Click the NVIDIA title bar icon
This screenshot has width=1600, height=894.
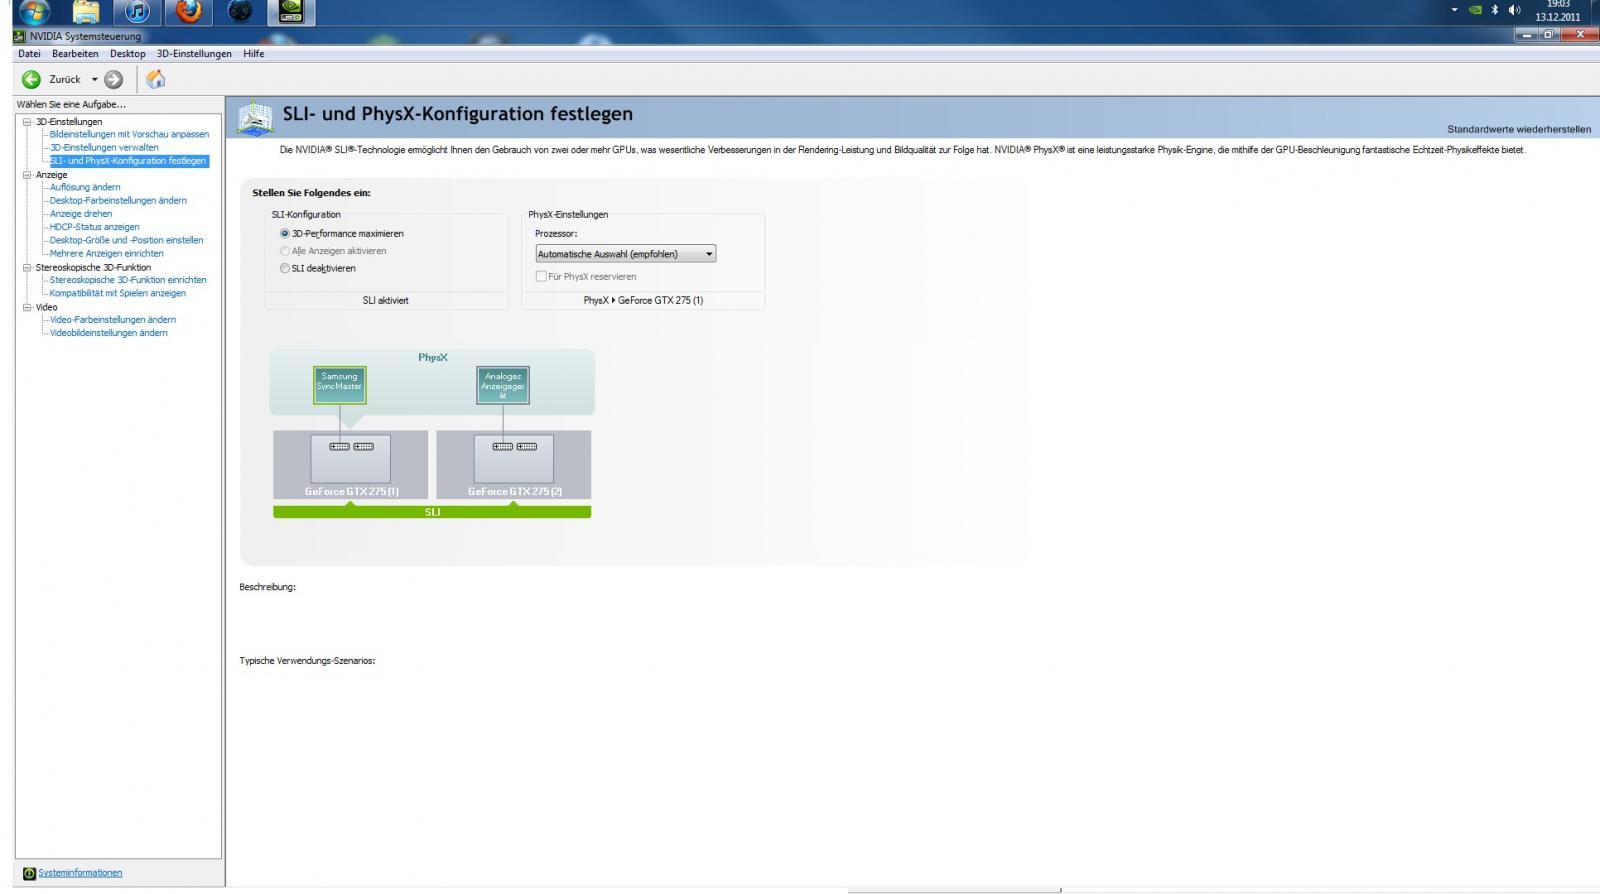pos(19,36)
